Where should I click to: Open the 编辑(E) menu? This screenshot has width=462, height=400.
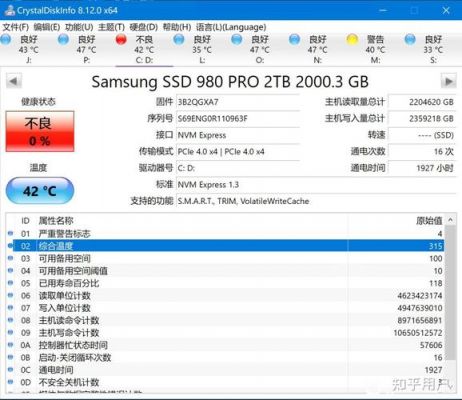47,27
